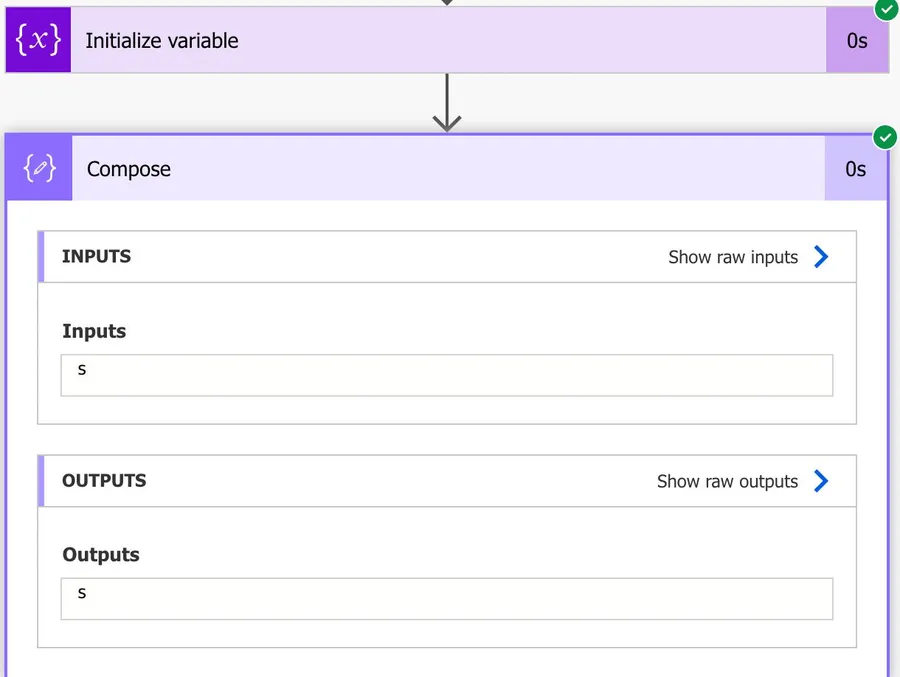Click the blue chevron beside Show raw inputs
This screenshot has height=677, width=900.
pos(821,257)
